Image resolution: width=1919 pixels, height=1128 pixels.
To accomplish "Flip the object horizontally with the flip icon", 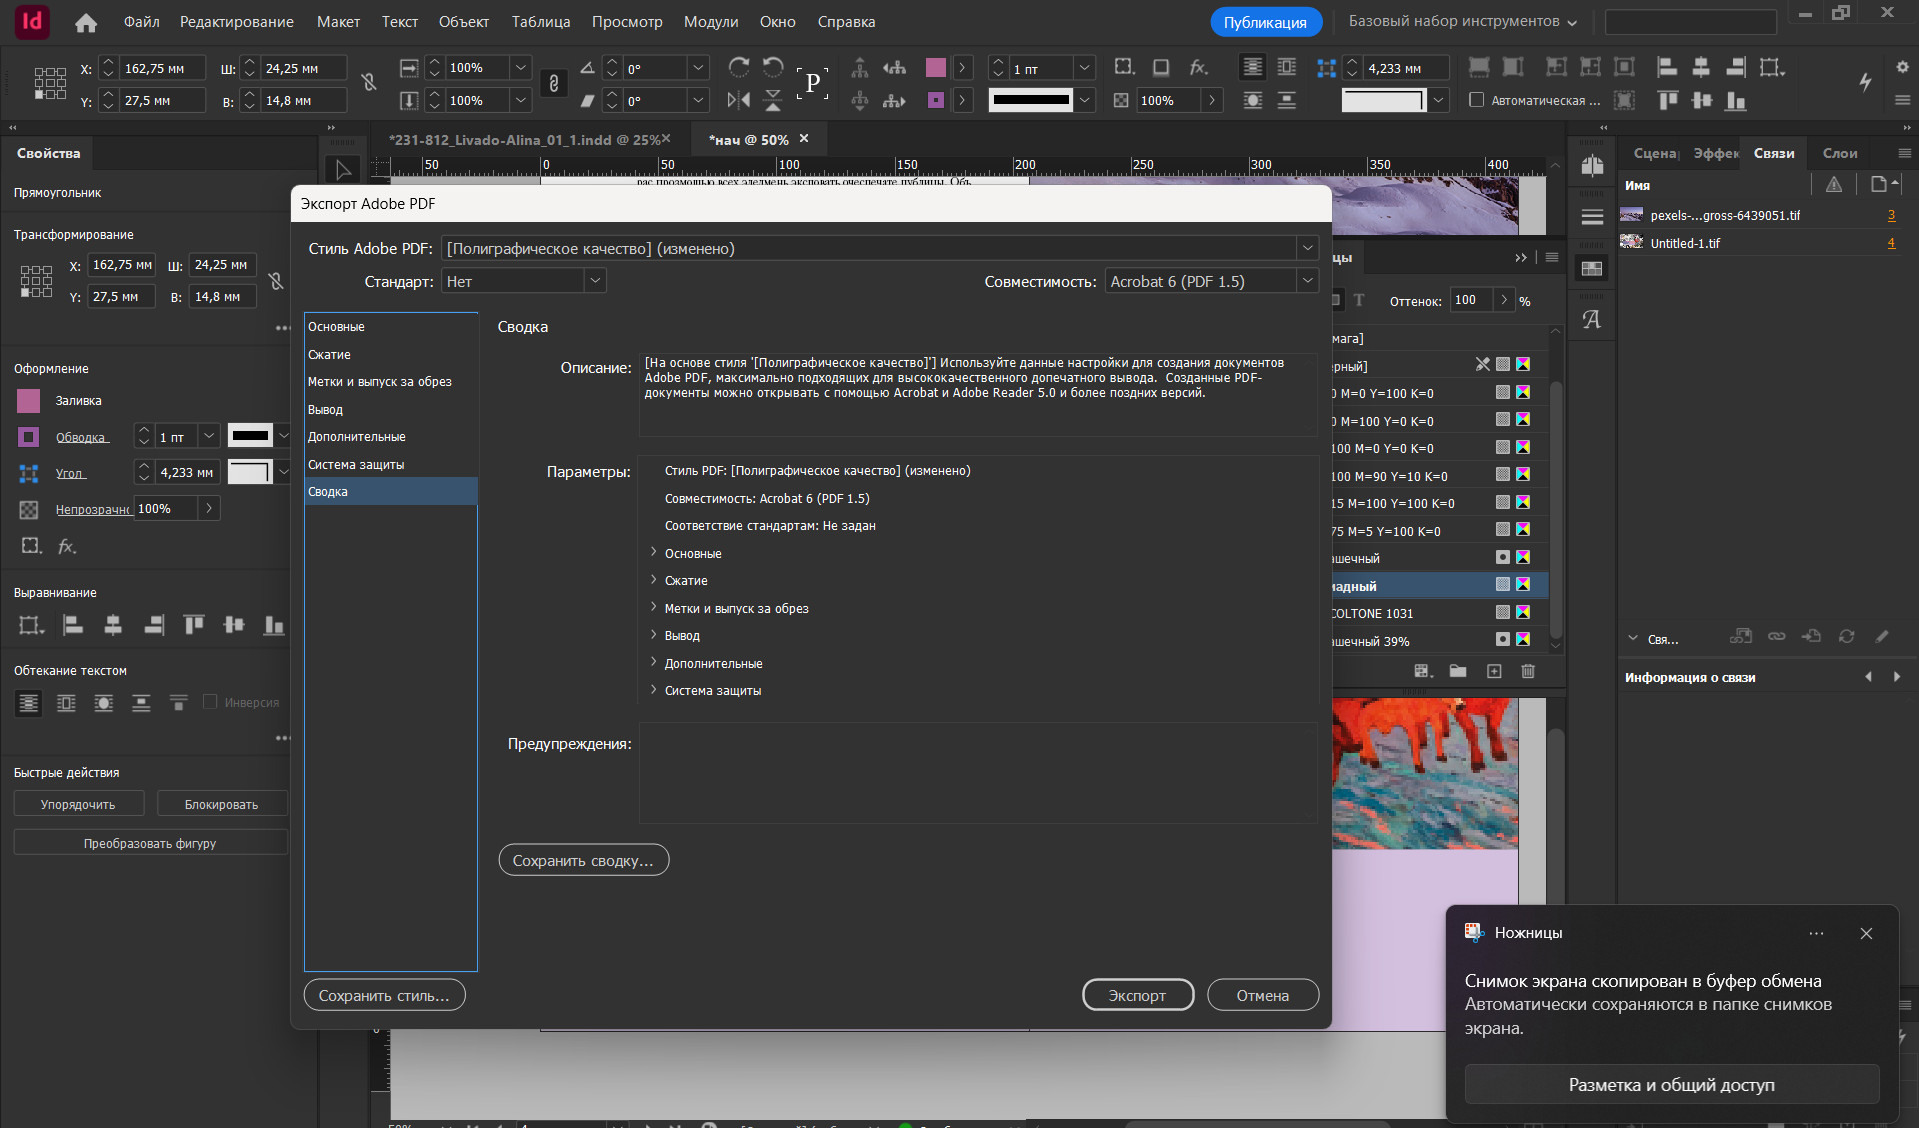I will click(739, 100).
